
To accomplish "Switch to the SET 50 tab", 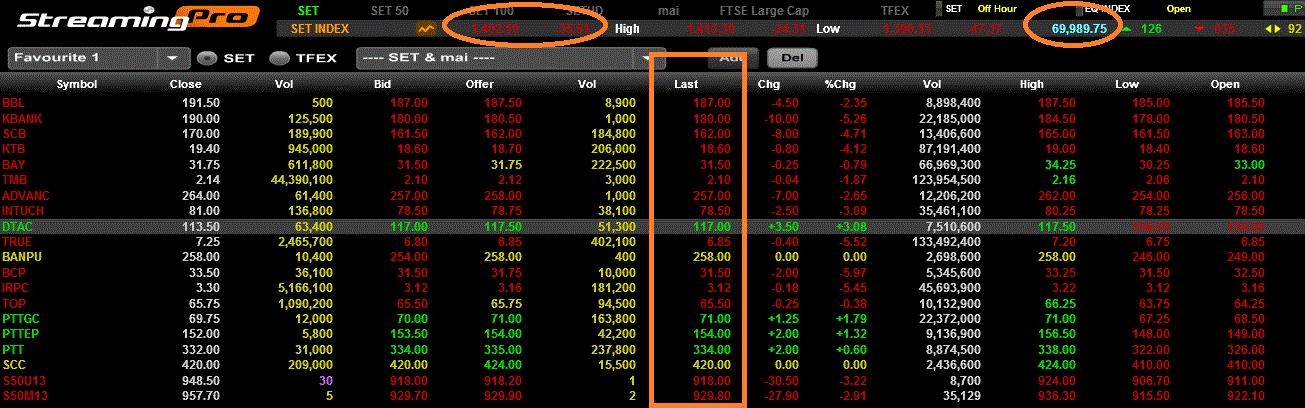I will 390,9.
